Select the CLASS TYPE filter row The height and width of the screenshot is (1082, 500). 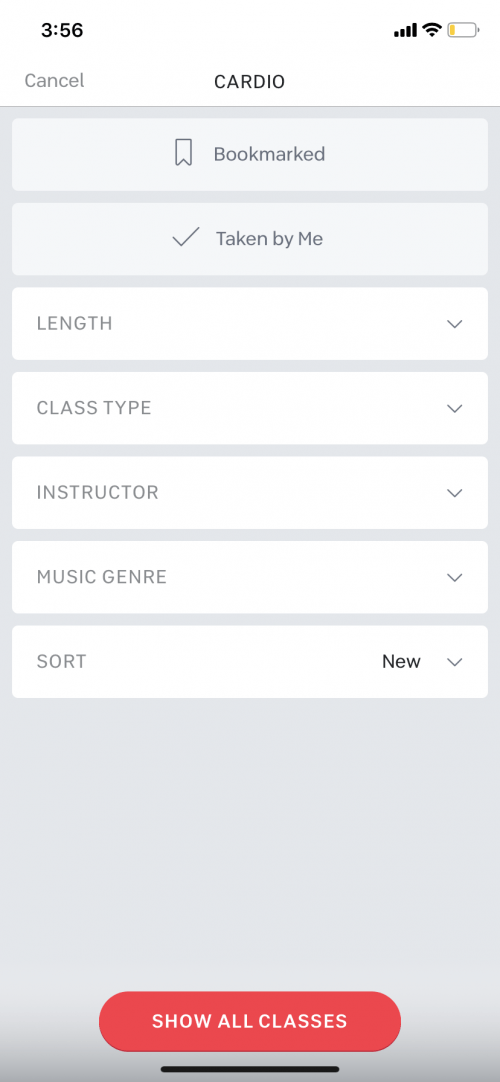tap(250, 409)
